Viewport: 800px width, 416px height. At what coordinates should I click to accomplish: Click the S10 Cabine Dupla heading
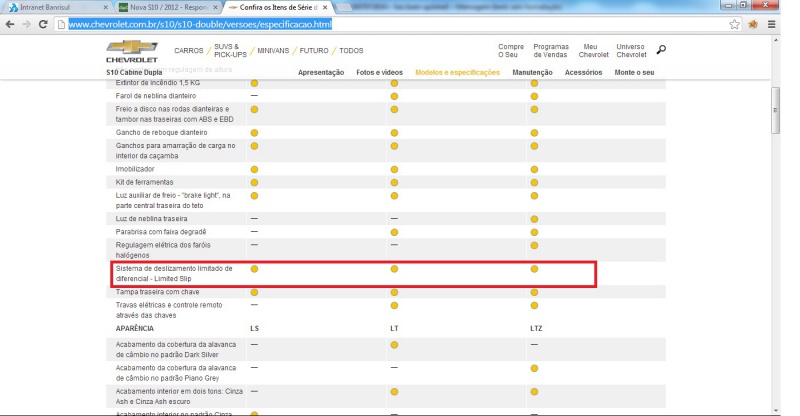point(134,72)
